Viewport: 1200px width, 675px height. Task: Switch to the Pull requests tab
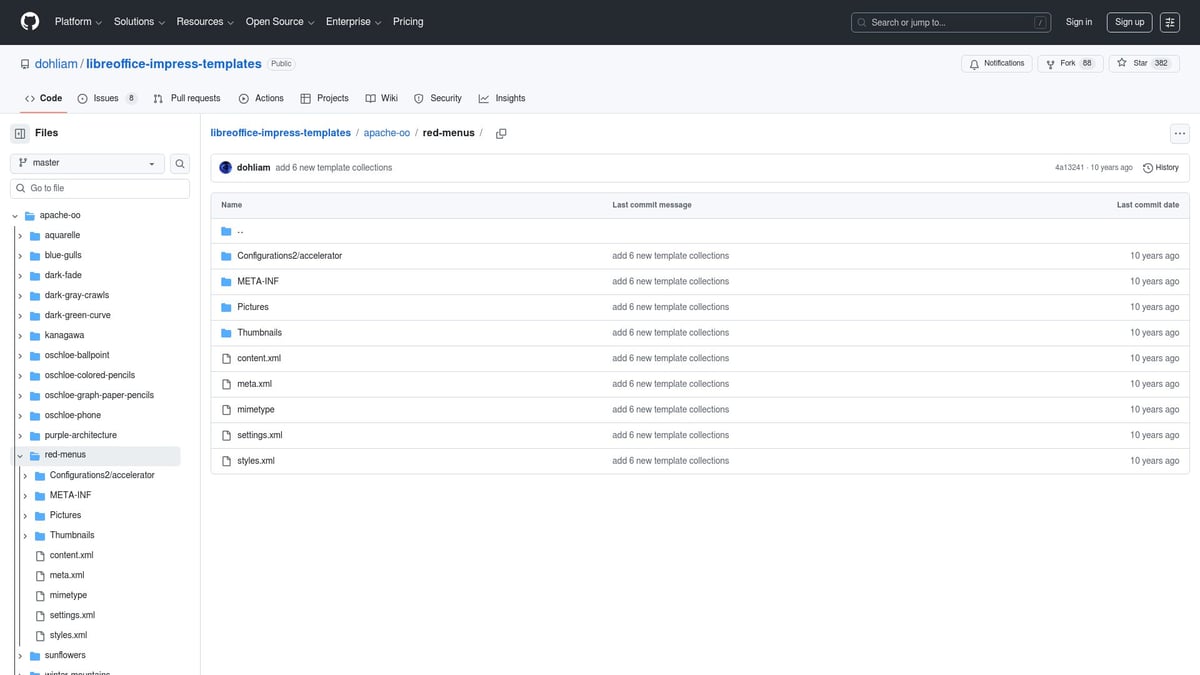click(187, 98)
